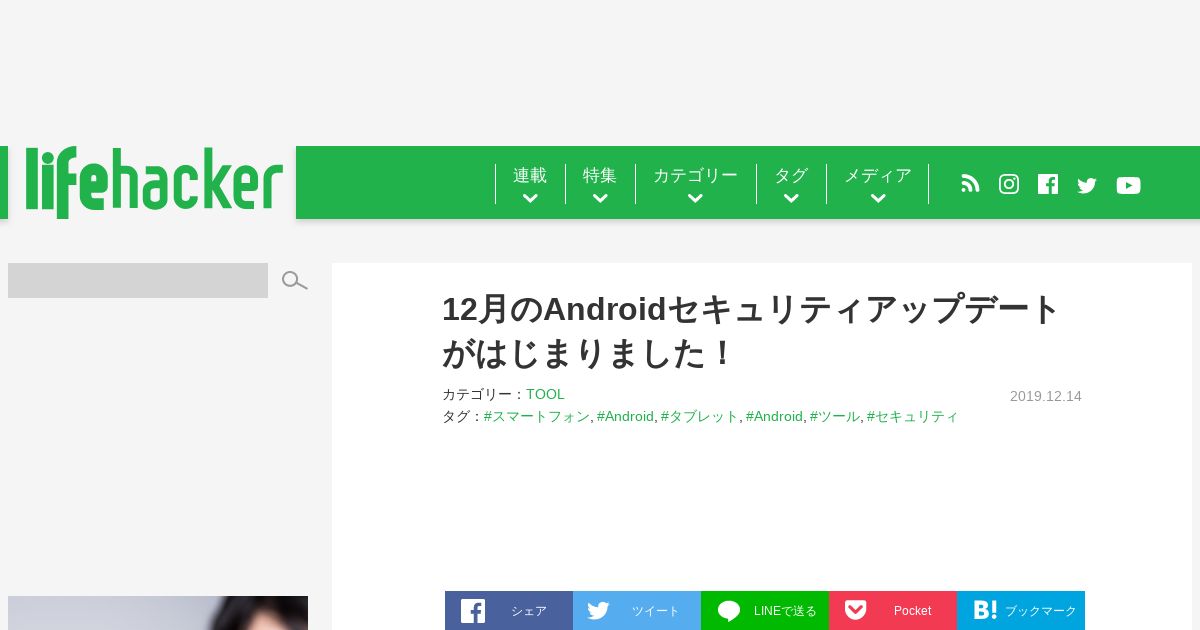Open the Twitter icon in header
The height and width of the screenshot is (630, 1200).
coord(1087,185)
